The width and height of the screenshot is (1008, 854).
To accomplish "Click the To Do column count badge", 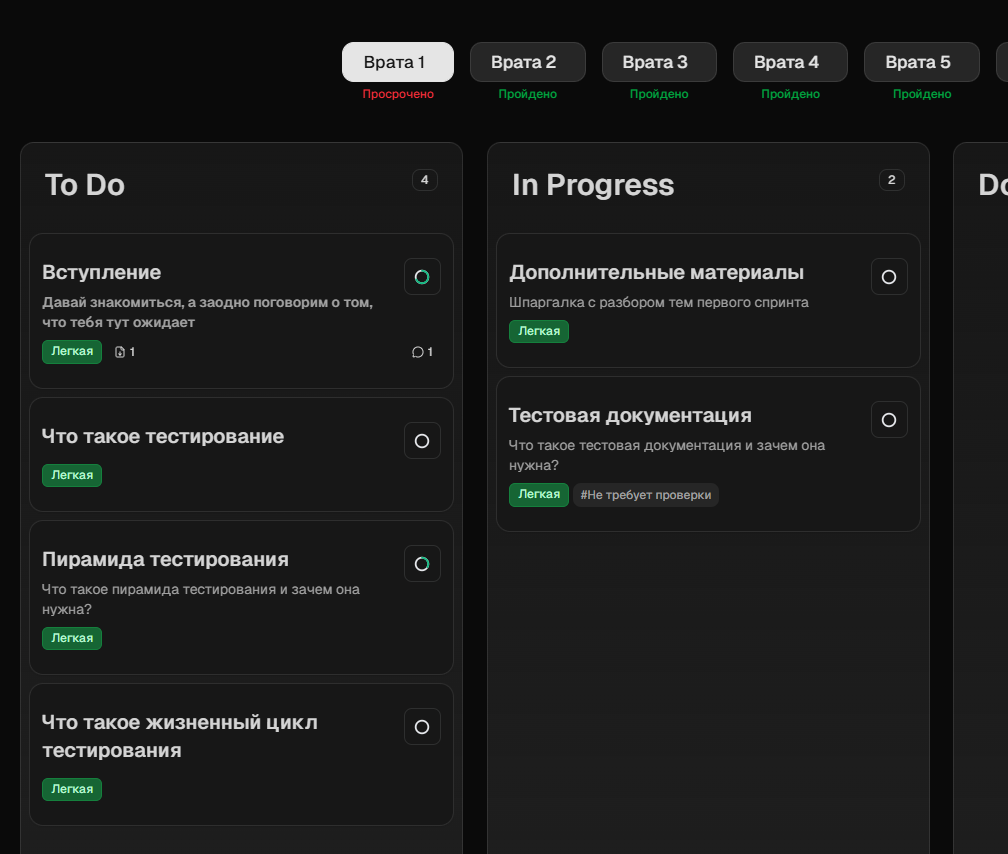I will coord(424,180).
